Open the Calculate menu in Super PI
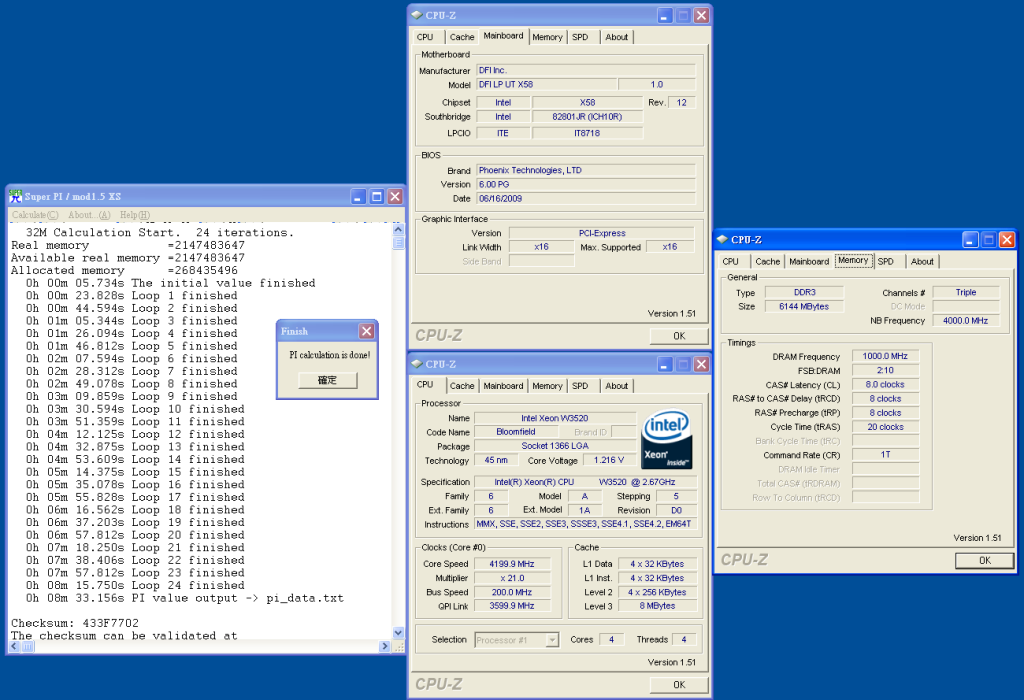The height and width of the screenshot is (700, 1024). 35,215
